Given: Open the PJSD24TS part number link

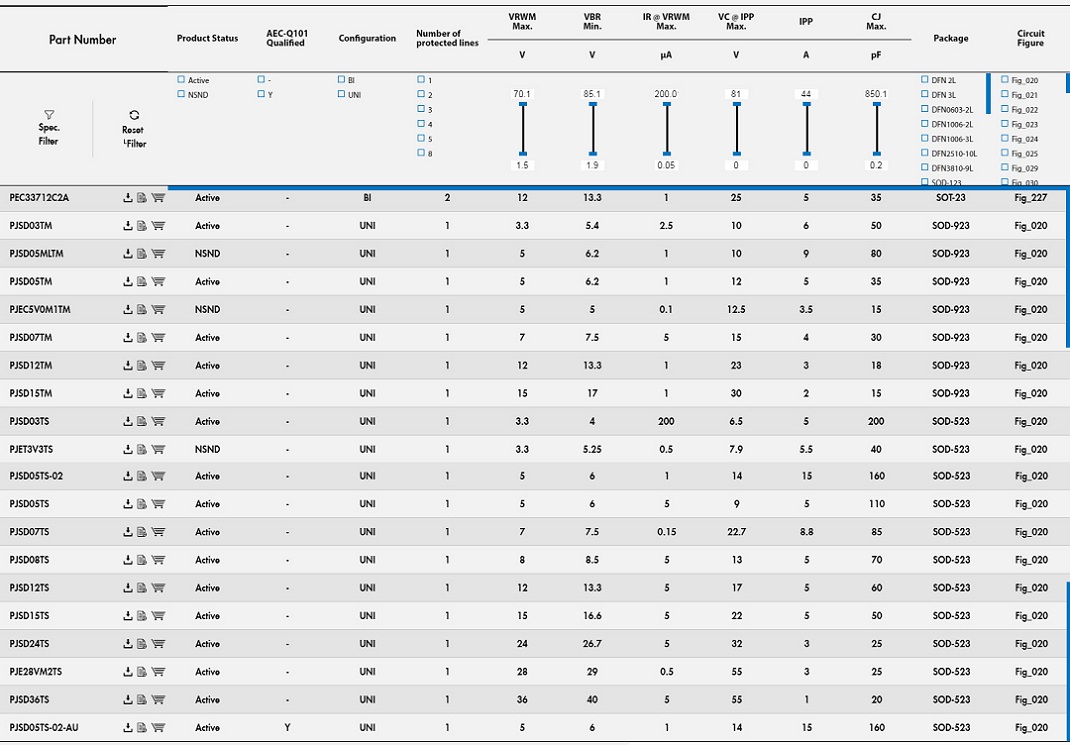Looking at the screenshot, I should (x=30, y=644).
